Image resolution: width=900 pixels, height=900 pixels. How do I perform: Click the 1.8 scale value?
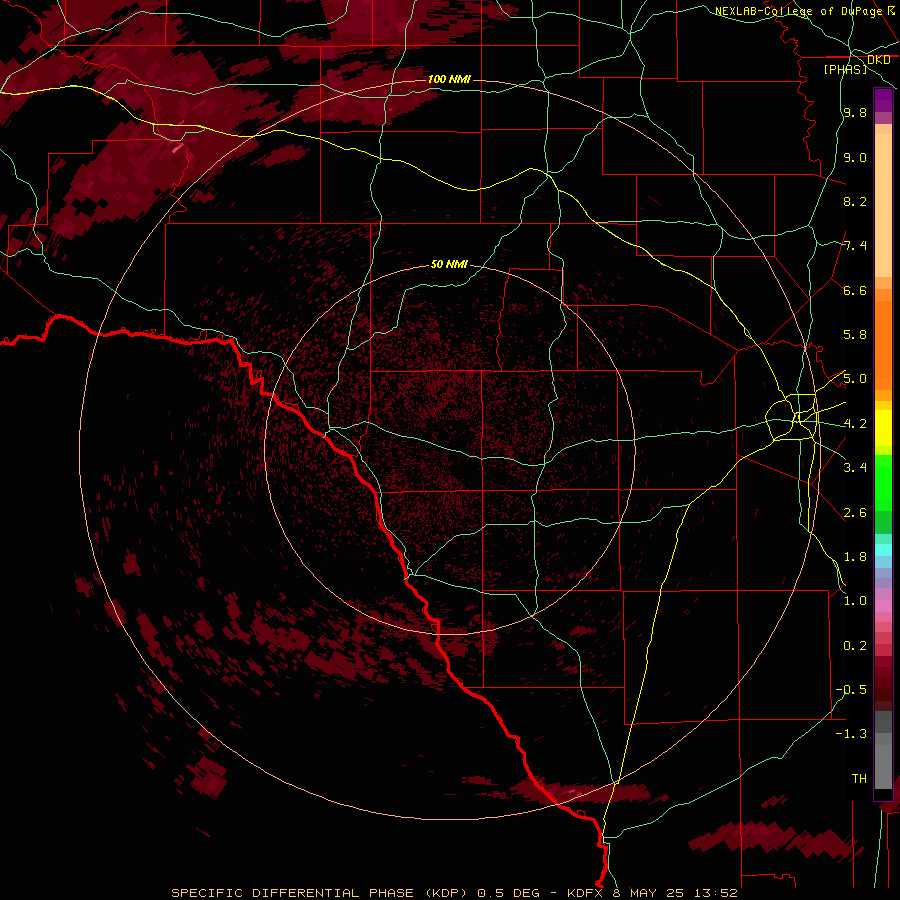tap(855, 557)
